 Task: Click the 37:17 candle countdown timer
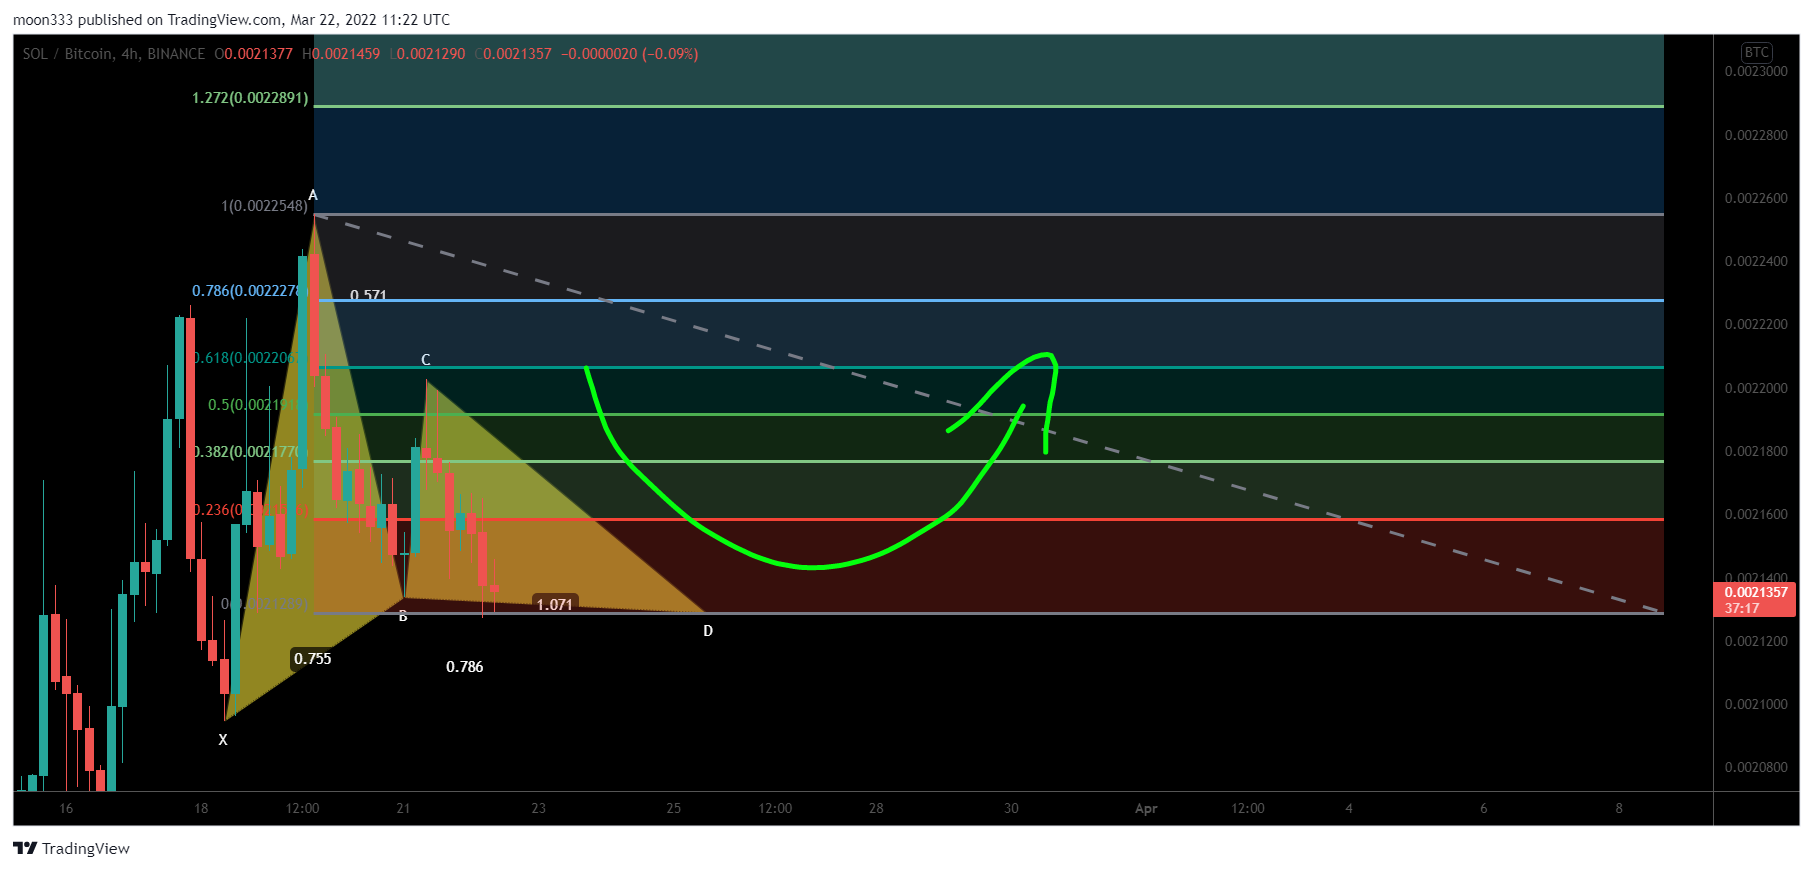point(1742,608)
